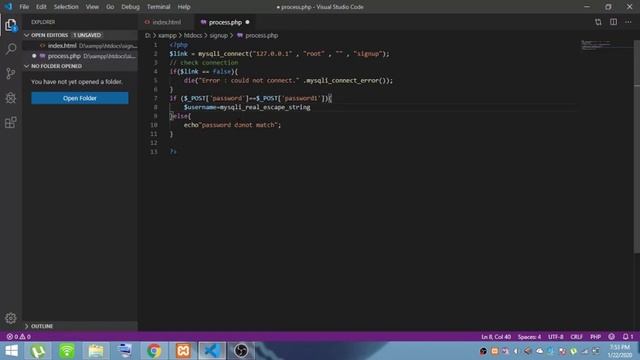
Task: Change language mode via PHP indicator
Action: (596, 337)
